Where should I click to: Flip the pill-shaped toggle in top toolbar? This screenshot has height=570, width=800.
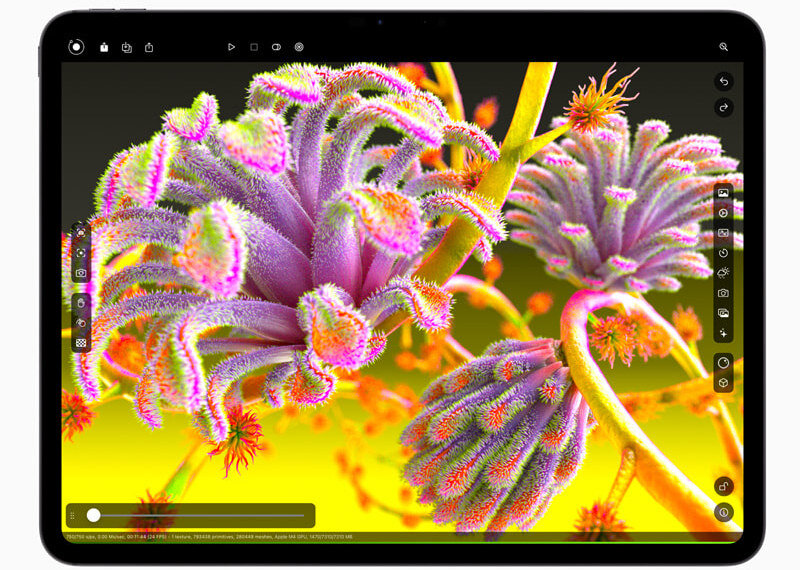[276, 47]
